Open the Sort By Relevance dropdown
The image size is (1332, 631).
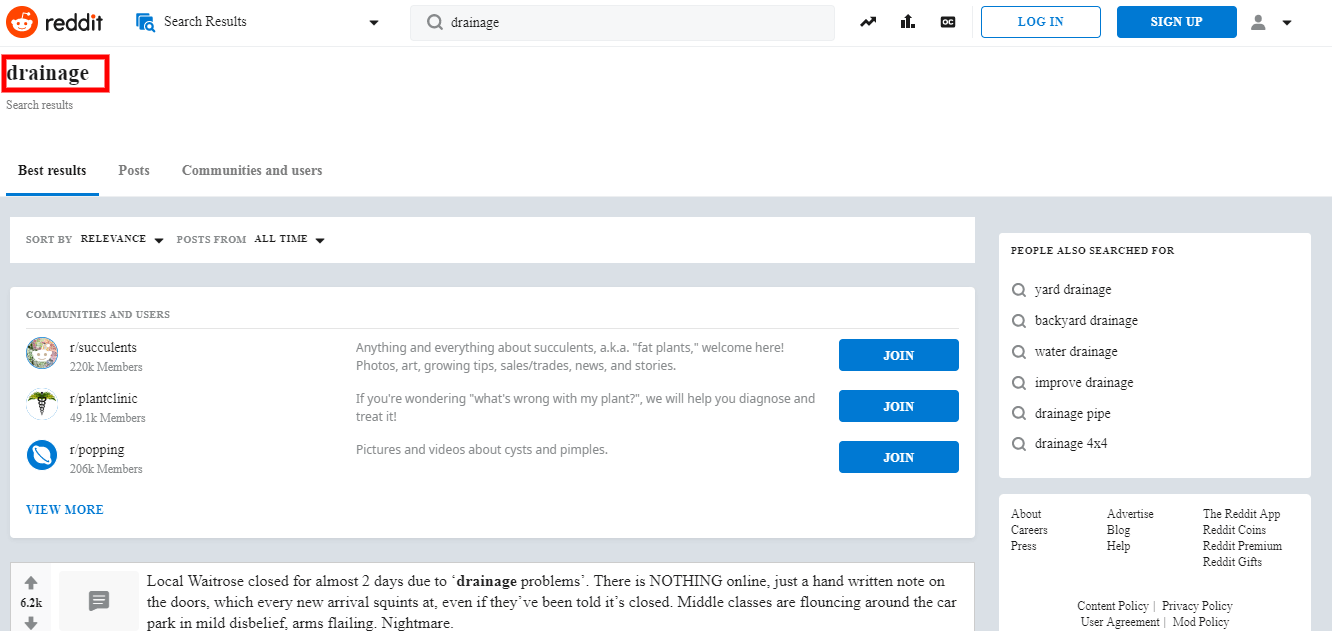[x=122, y=239]
